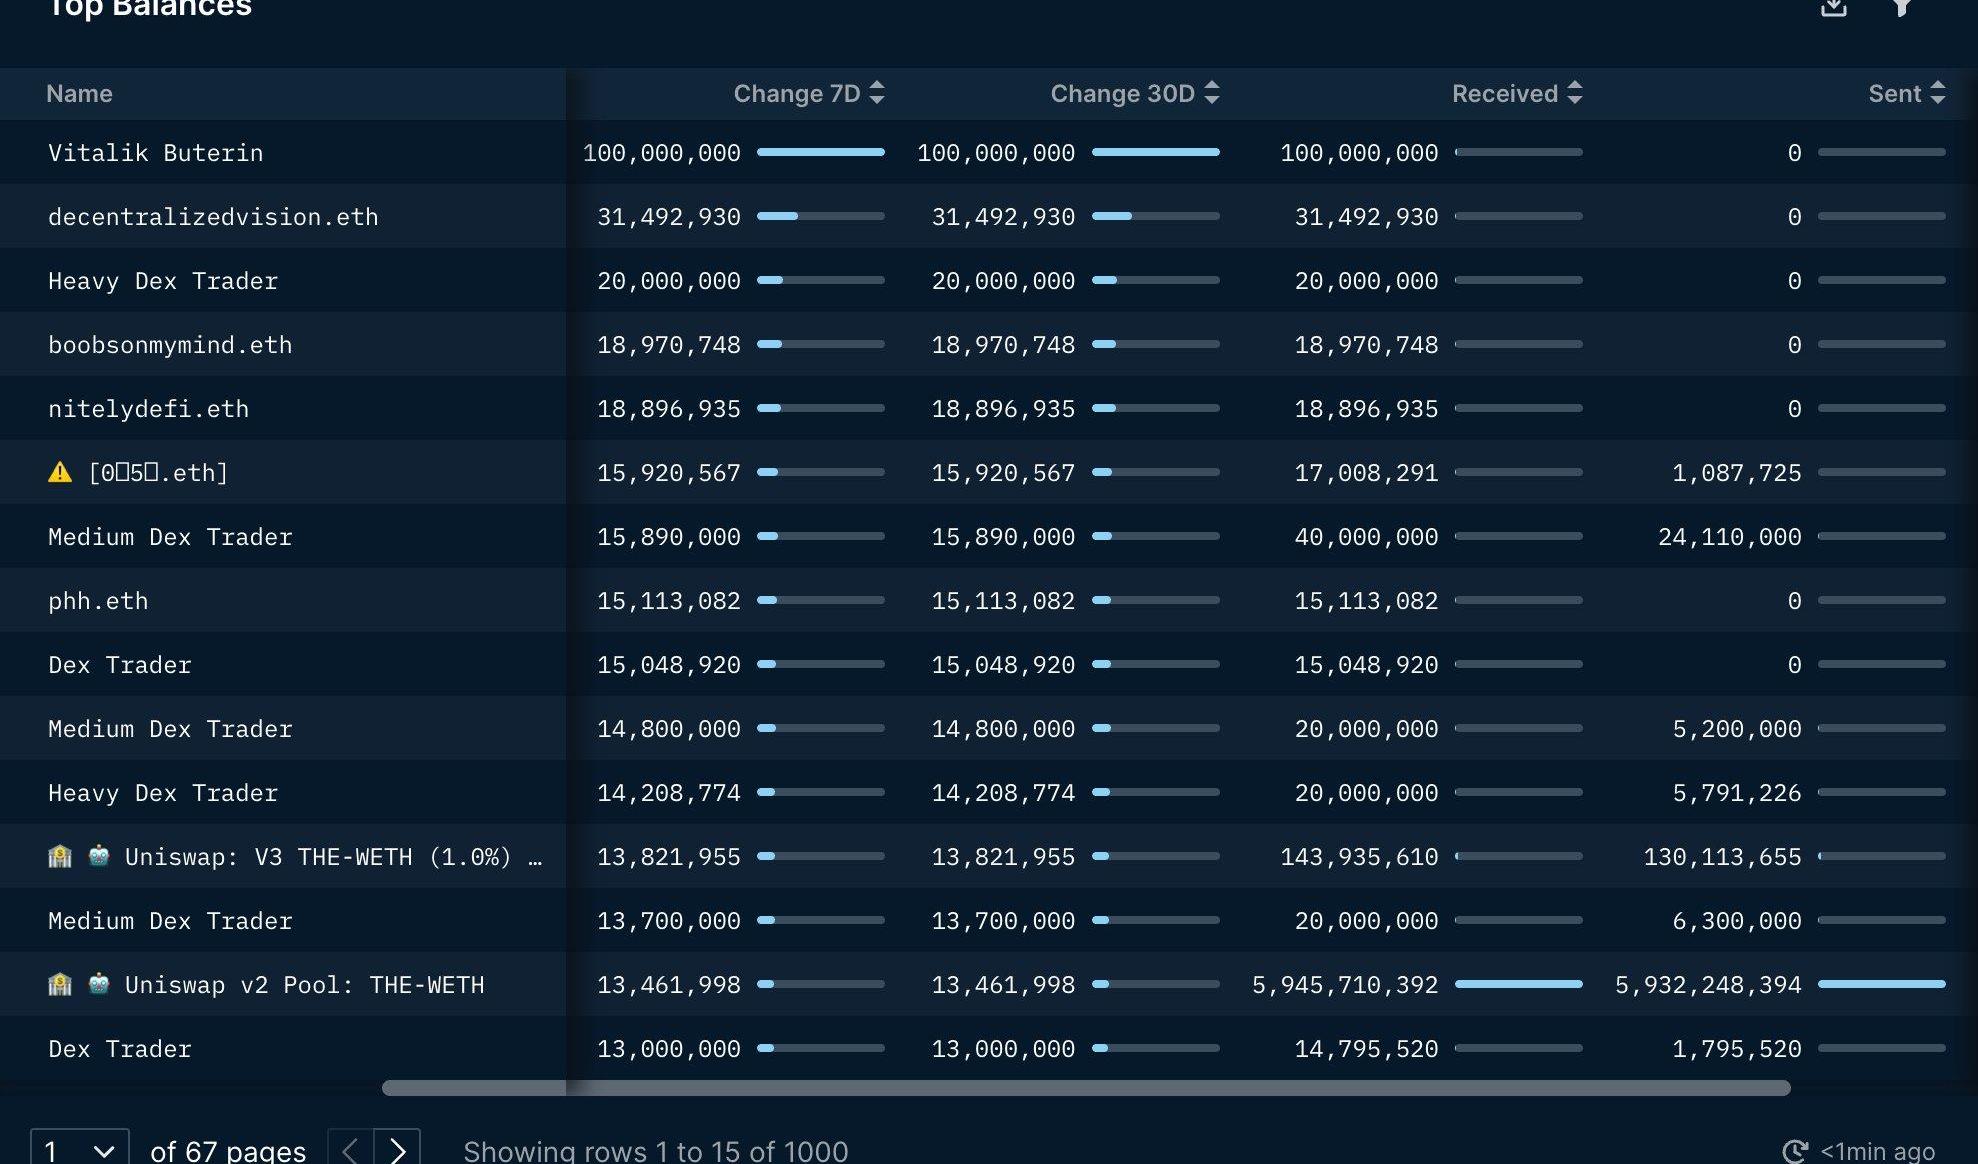Screen dimensions: 1978x1164
Task: Click the robot icon on Uniswap v2 row
Action: point(99,984)
